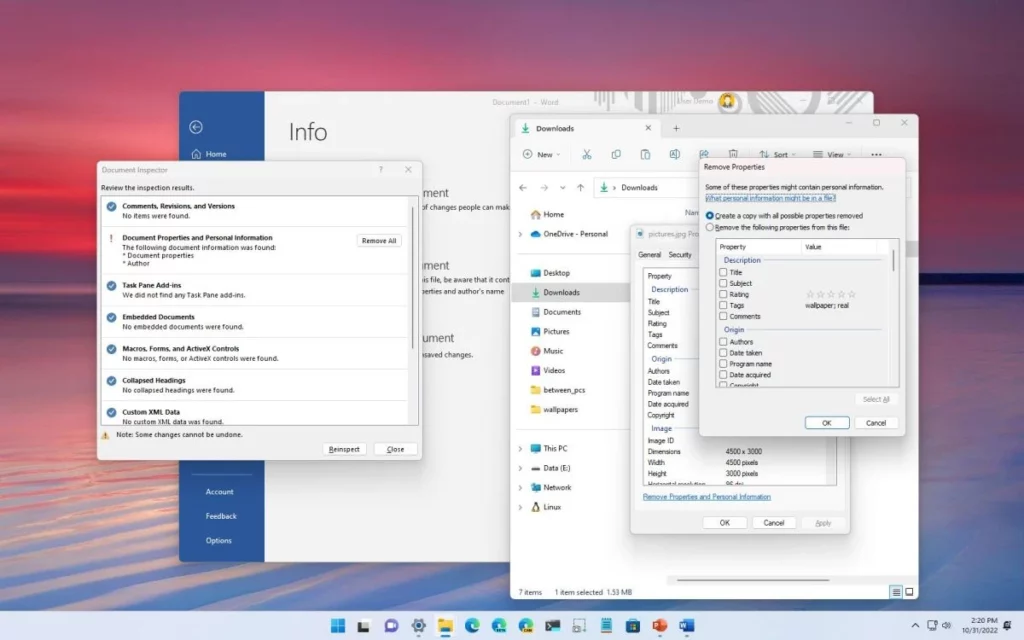
Task: Go back in File Explorer navigation
Action: (523, 187)
